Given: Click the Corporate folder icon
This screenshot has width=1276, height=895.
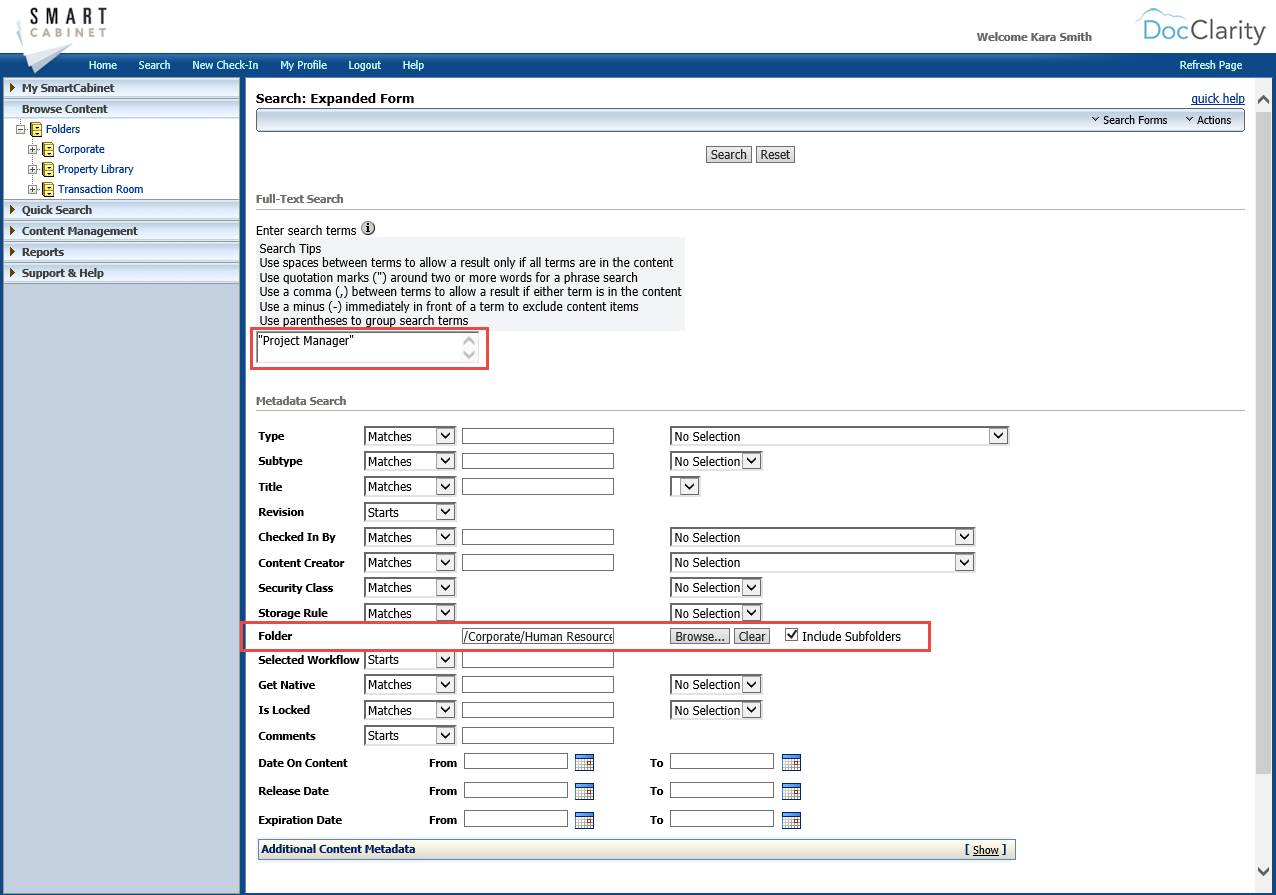Looking at the screenshot, I should coord(46,148).
